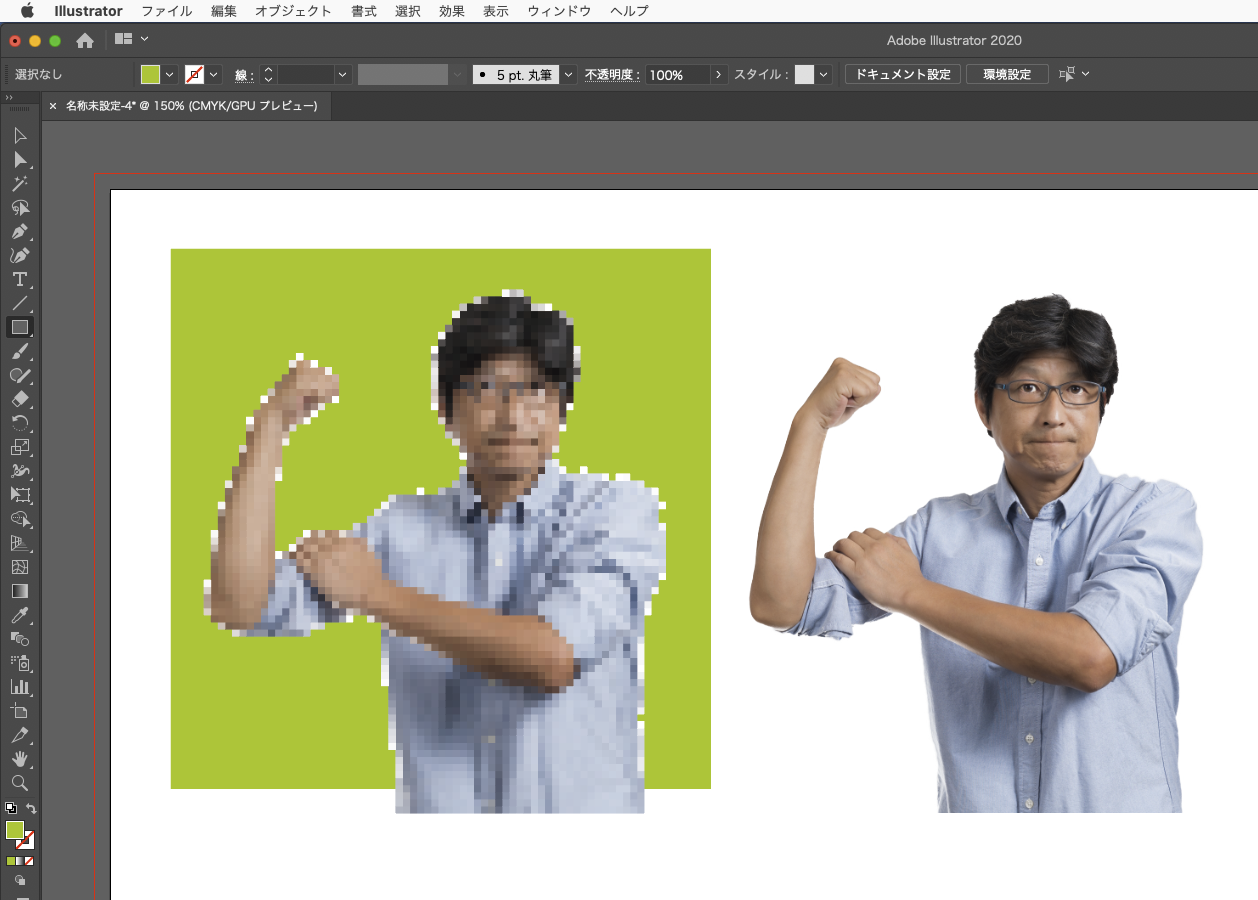Open the 編集 menu

click(224, 11)
